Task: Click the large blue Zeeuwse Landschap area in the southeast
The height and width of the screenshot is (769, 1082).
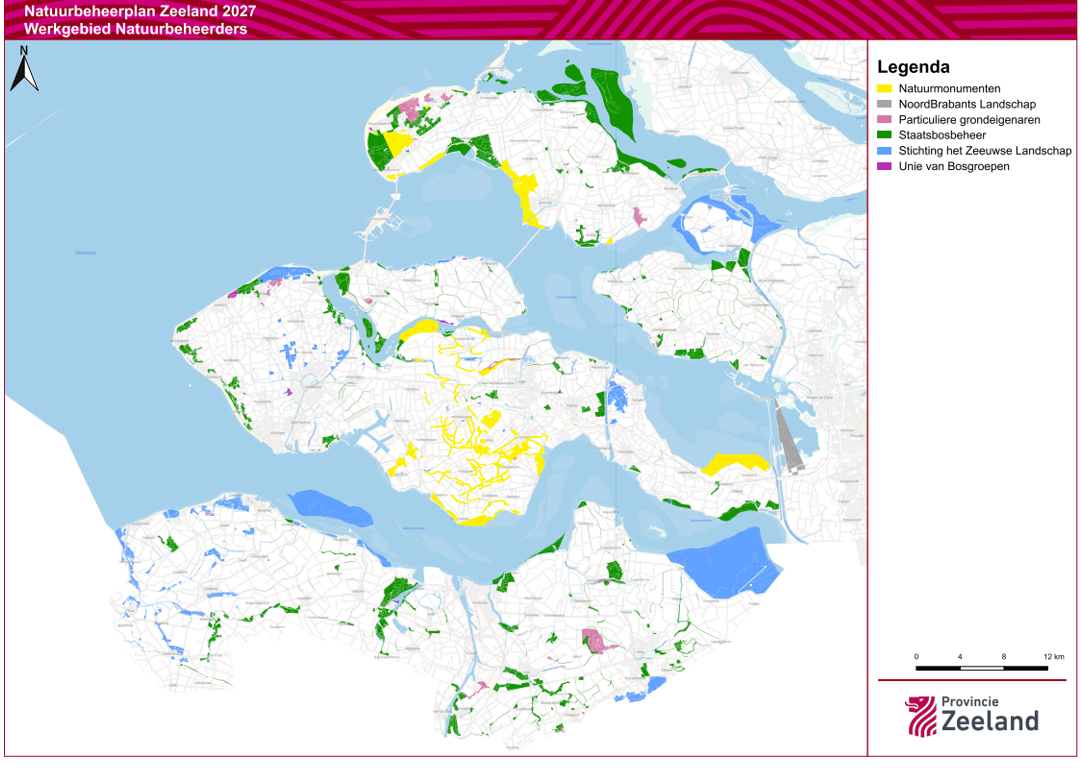Action: pyautogui.click(x=728, y=563)
